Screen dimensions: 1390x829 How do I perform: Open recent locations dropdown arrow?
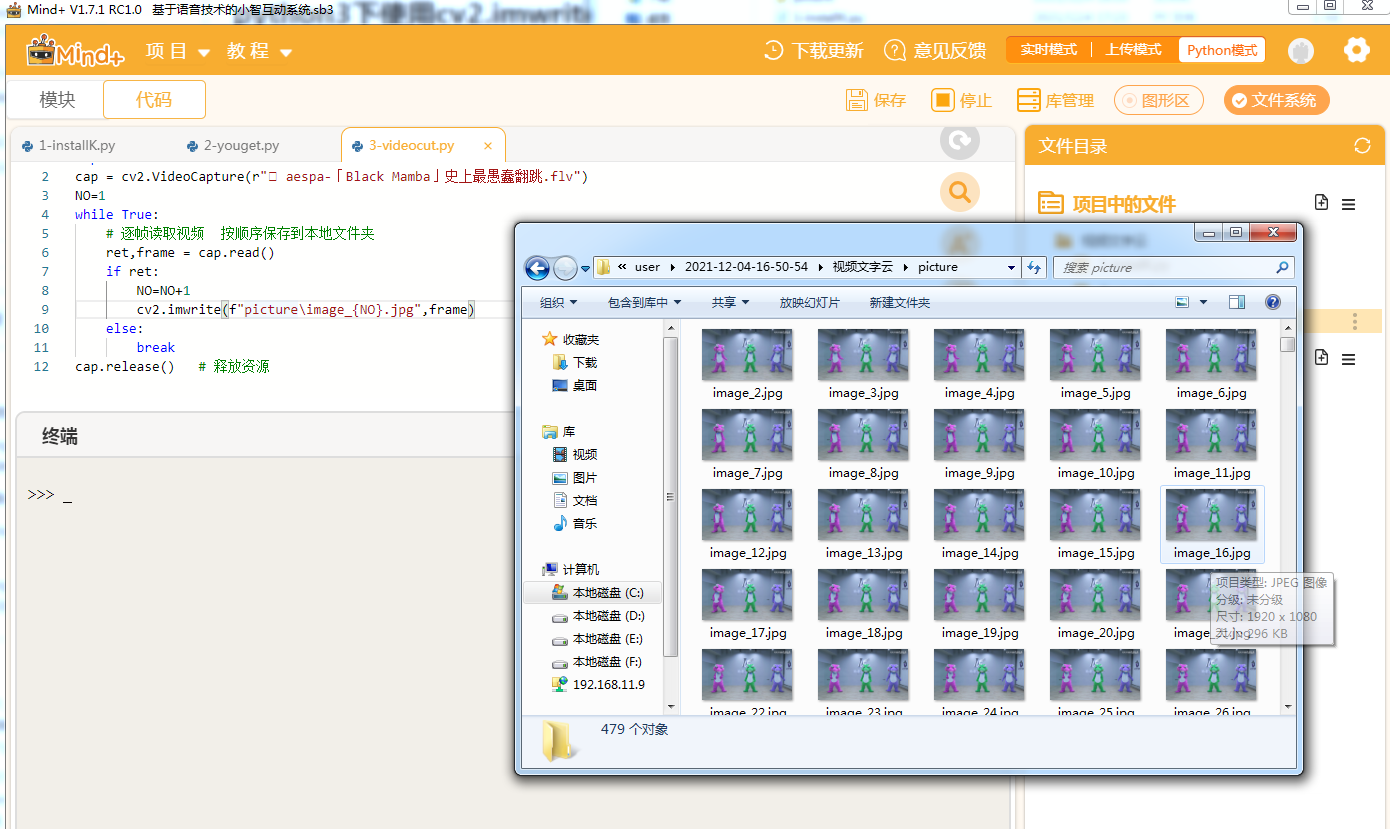(585, 268)
